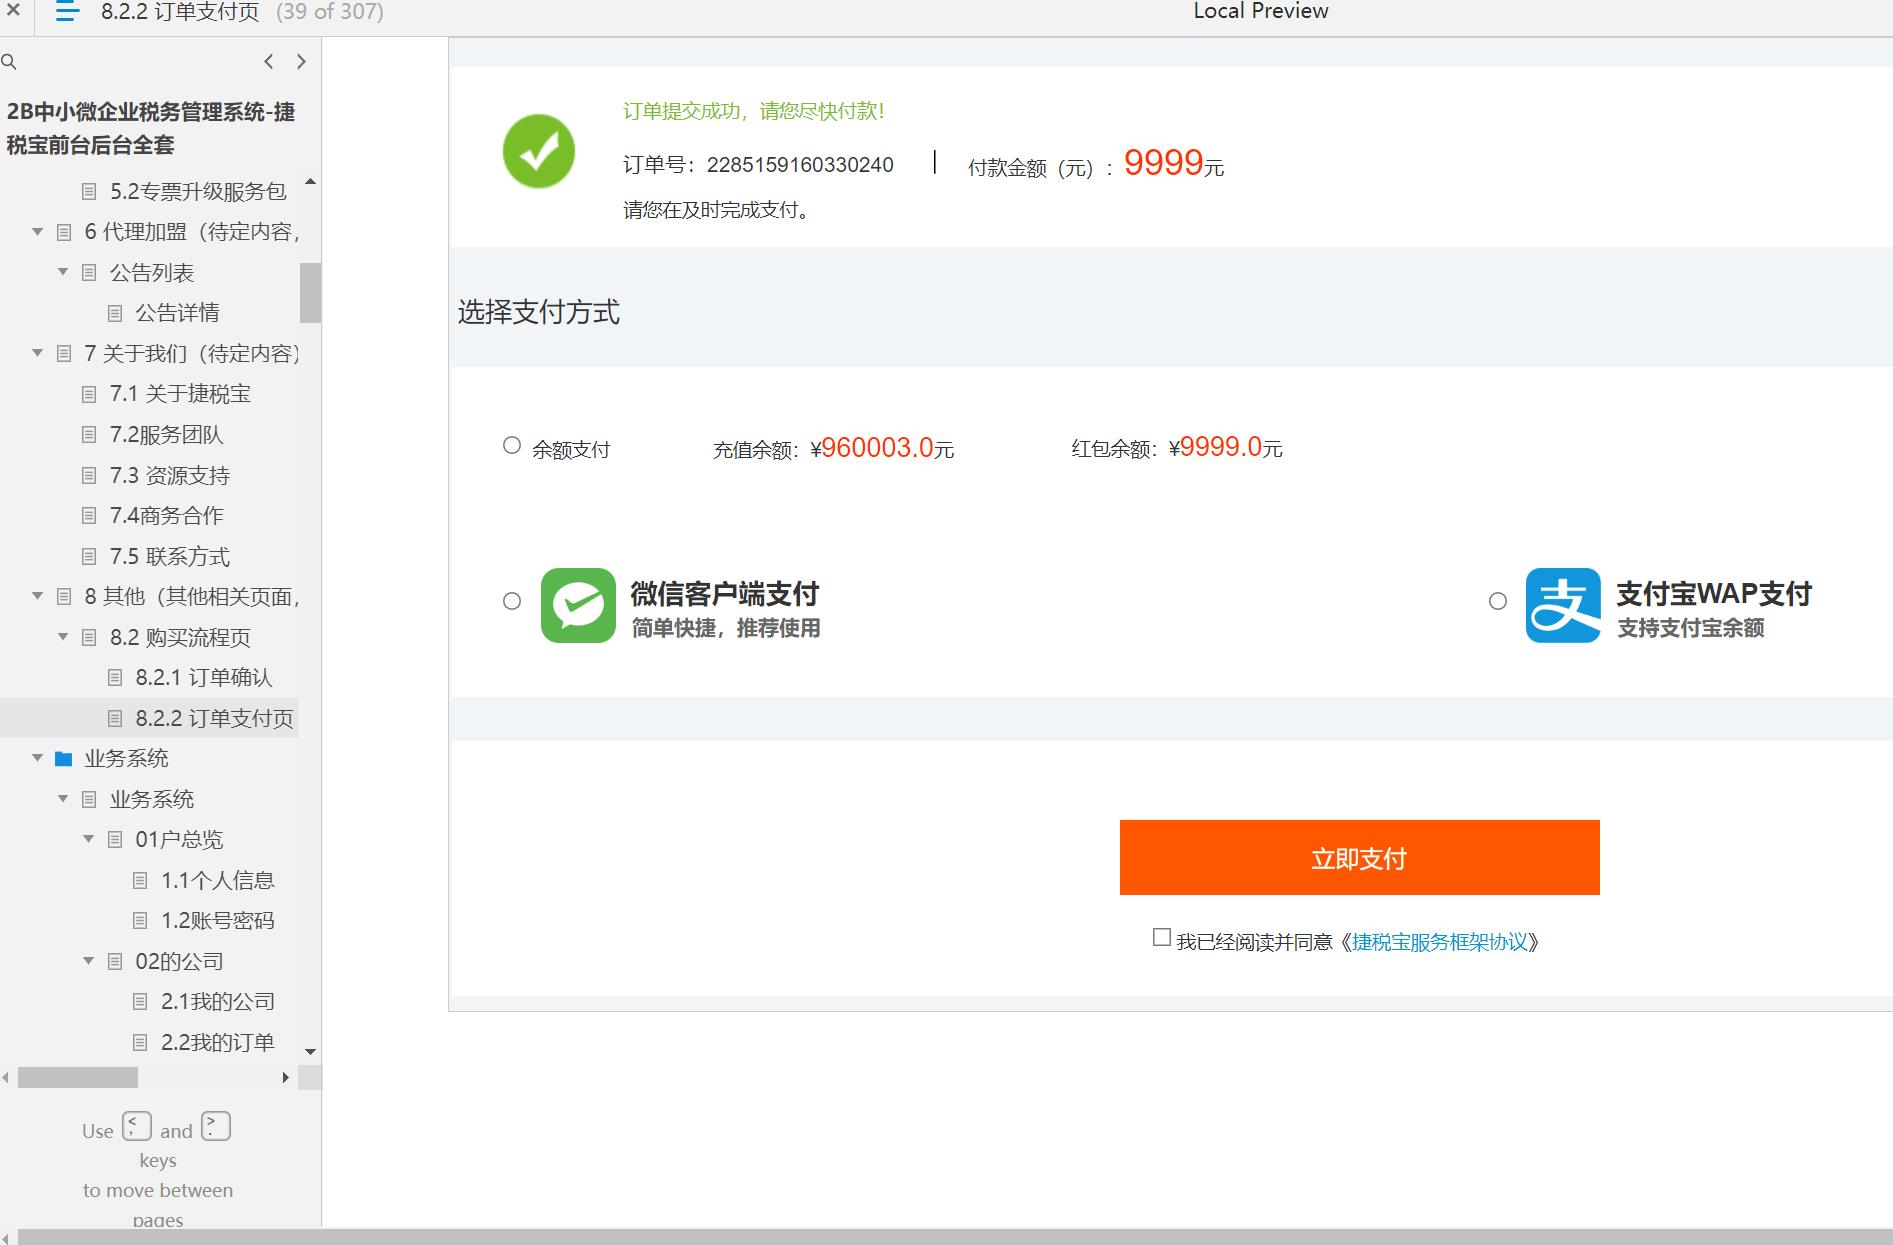Click page icon beside 2.2我的订单
The height and width of the screenshot is (1245, 1893).
[141, 1043]
